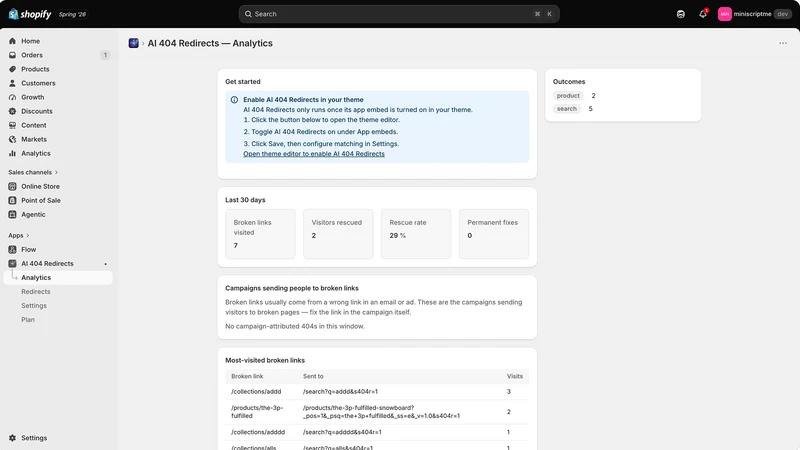
Task: Open the Point of Sale icon
Action: [x=12, y=201]
